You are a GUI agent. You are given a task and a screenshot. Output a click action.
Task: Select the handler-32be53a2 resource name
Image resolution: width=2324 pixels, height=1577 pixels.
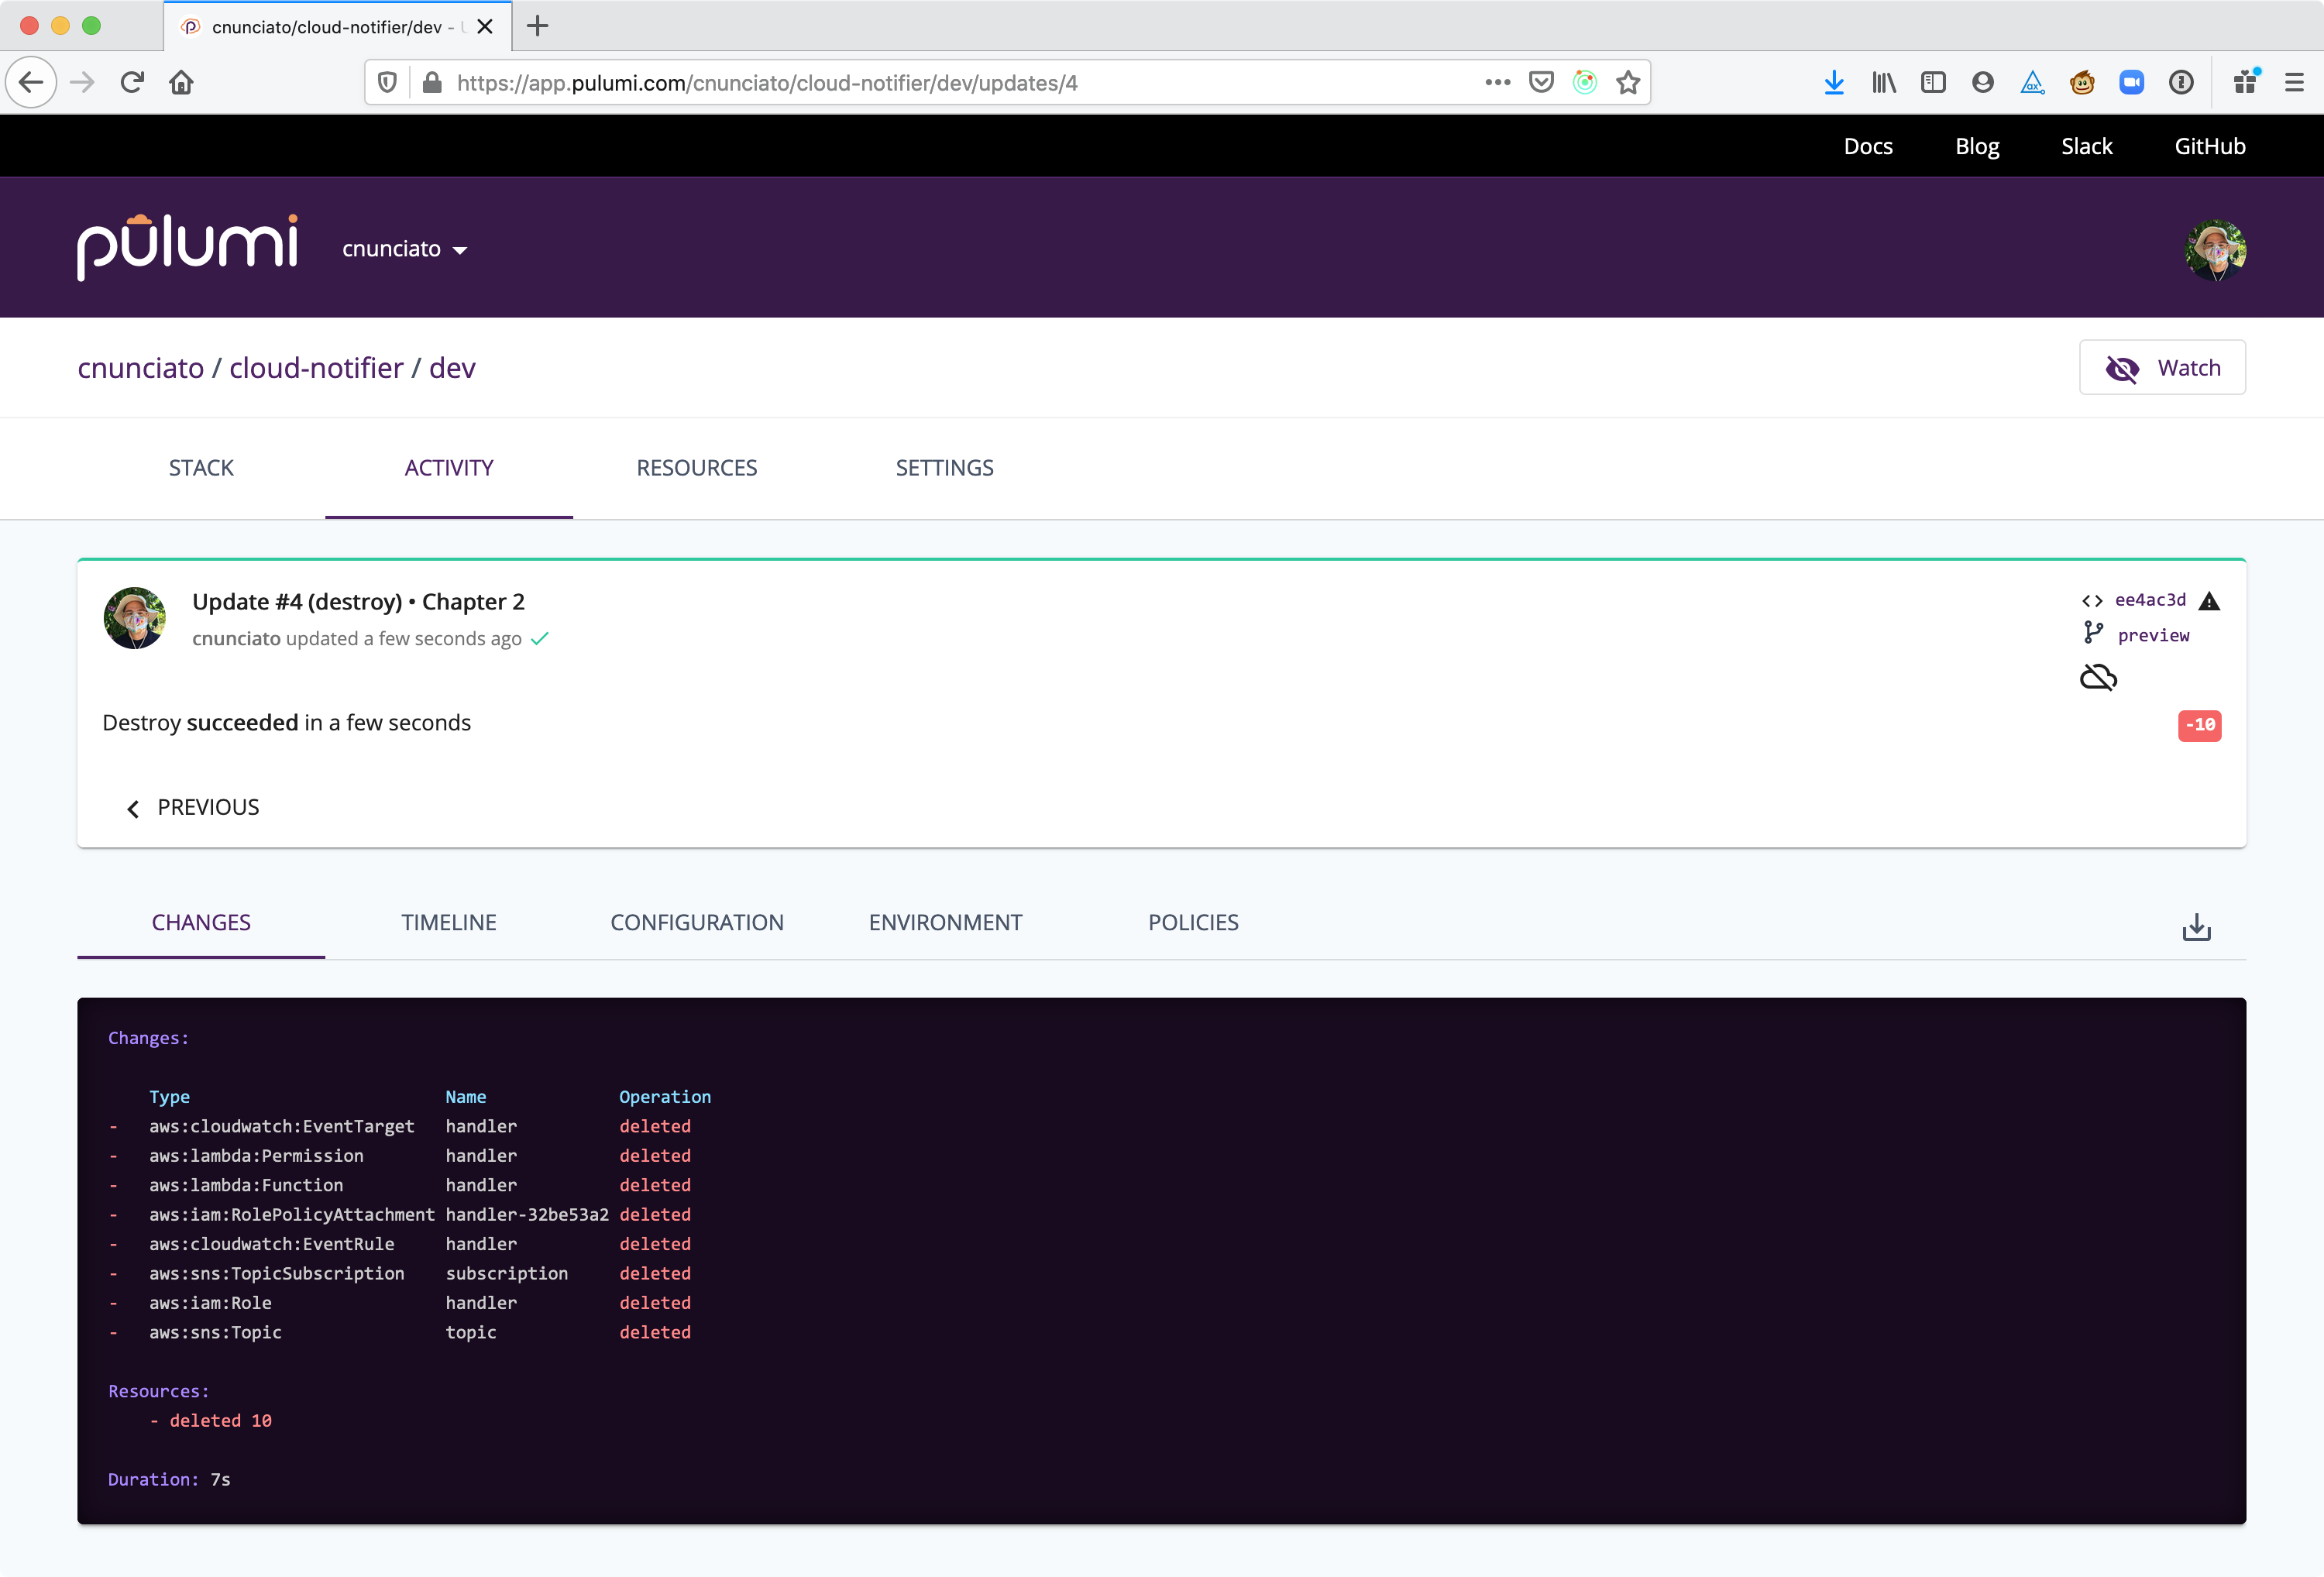click(527, 1214)
